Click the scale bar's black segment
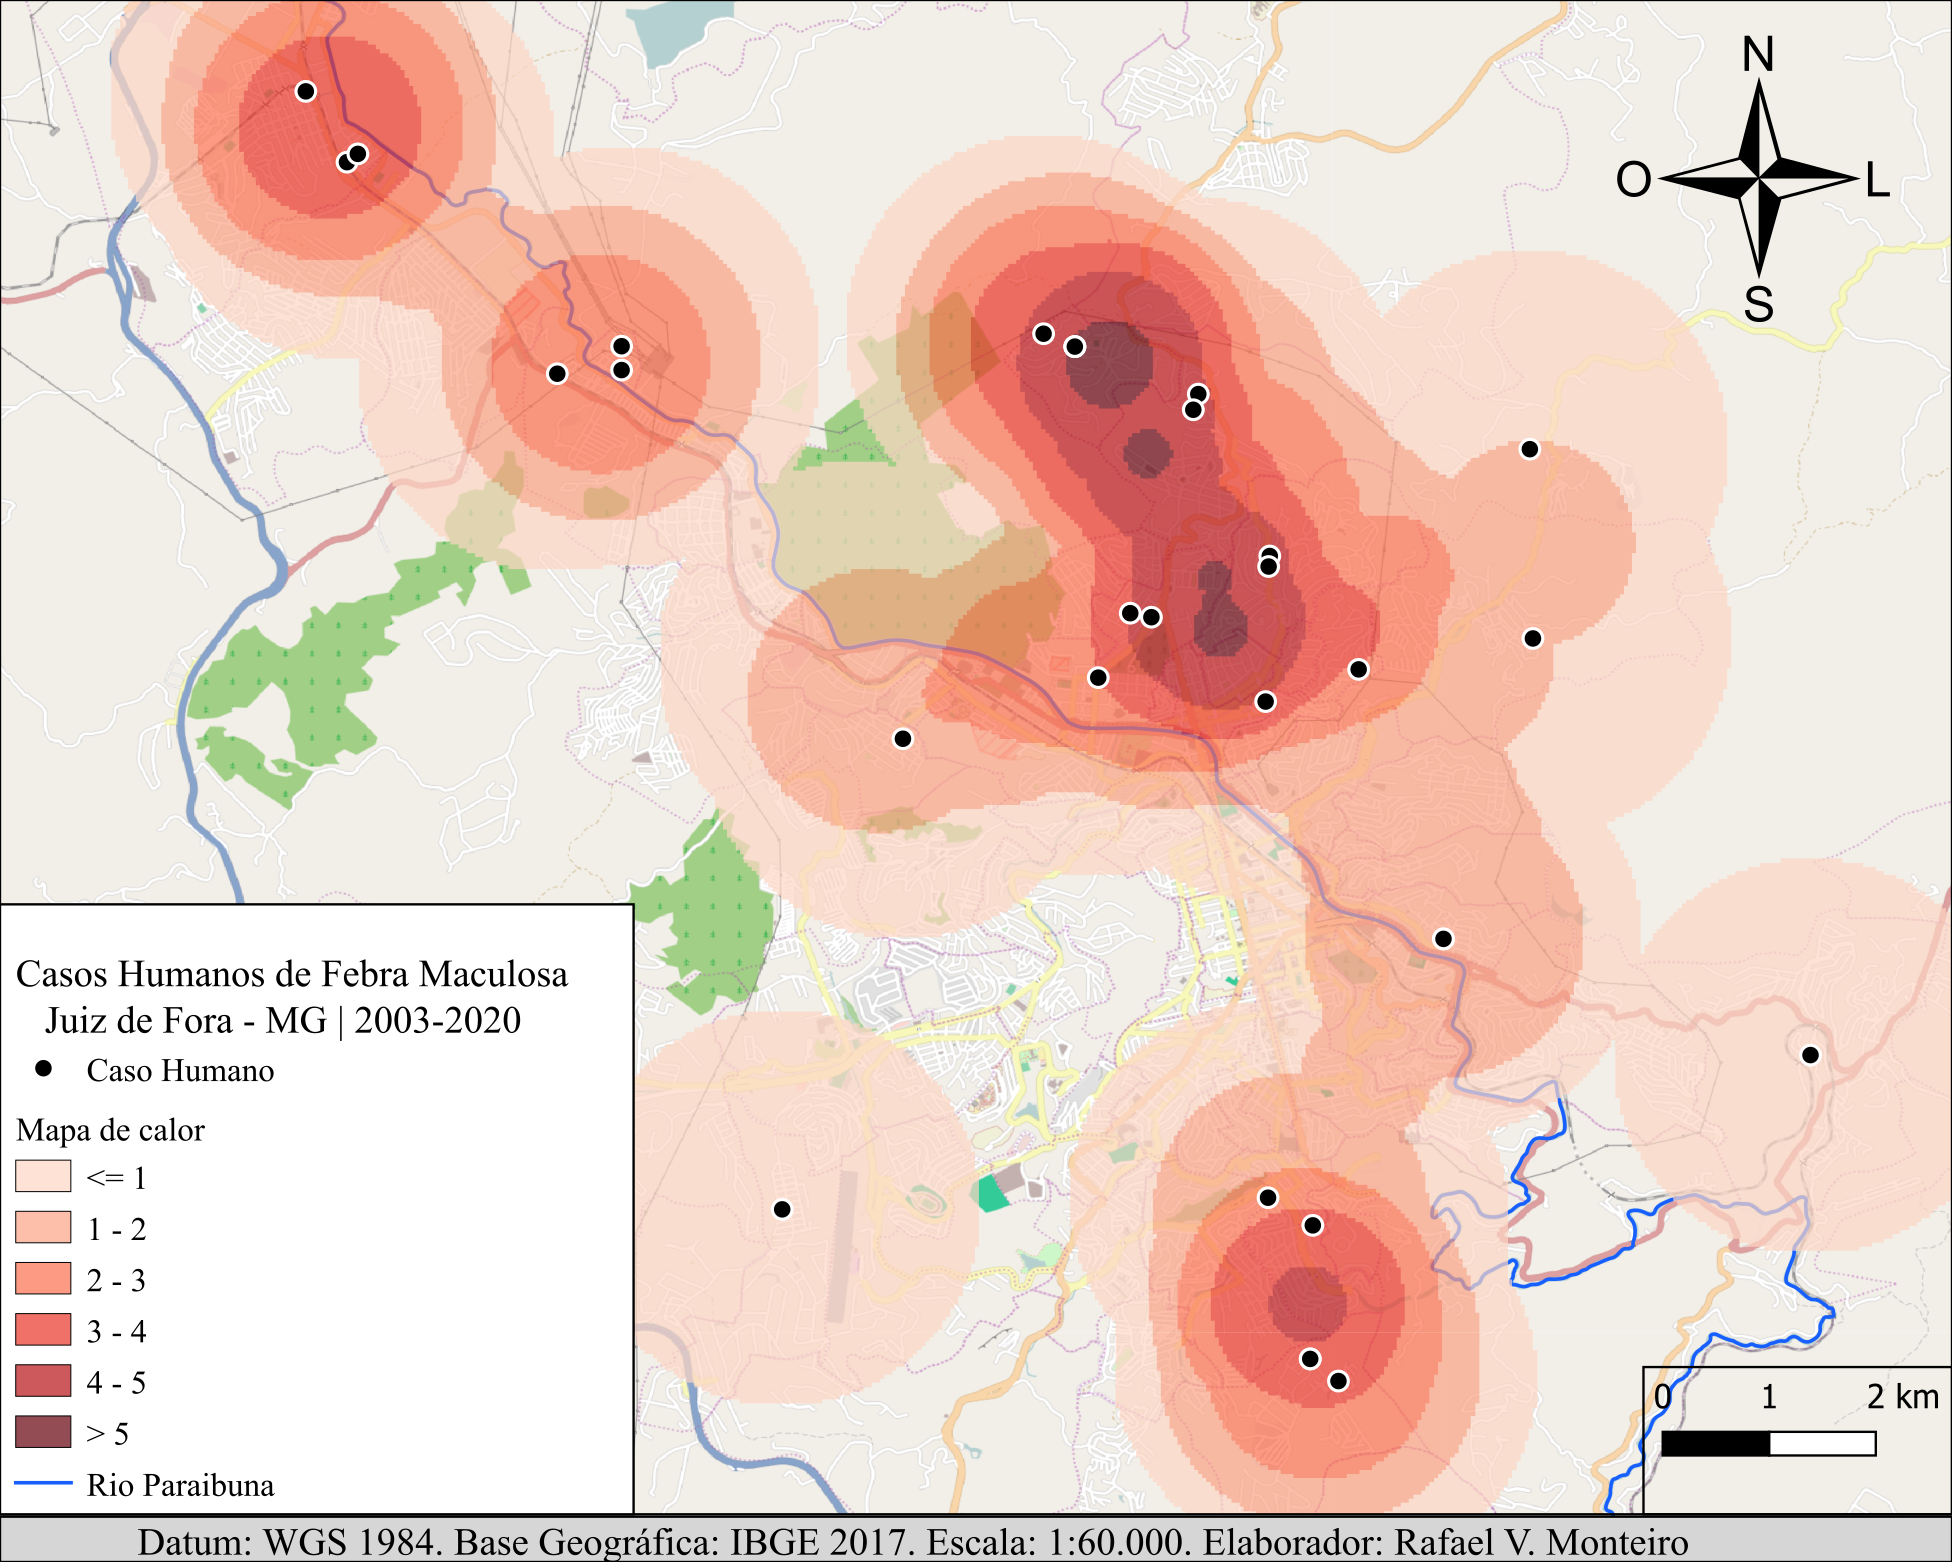Image resolution: width=1952 pixels, height=1562 pixels. click(1715, 1444)
